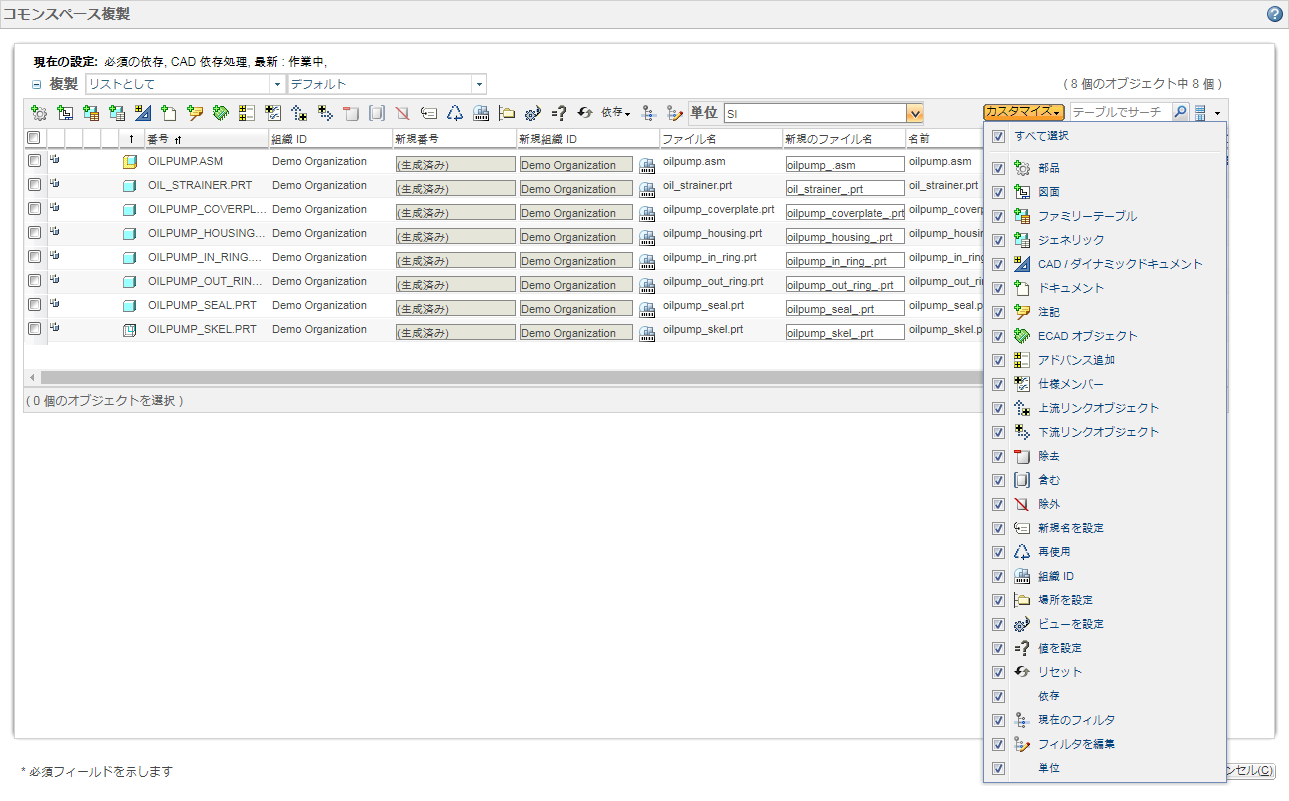Click the Set Value toolbar icon
This screenshot has height=801, width=1289.
[559, 113]
